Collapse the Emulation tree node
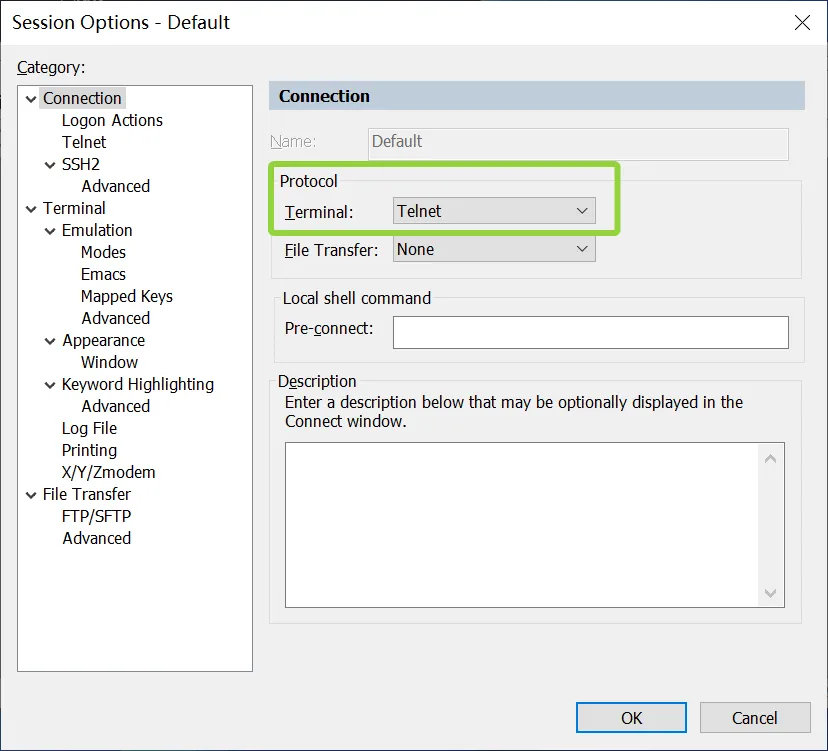The image size is (828, 751). click(51, 230)
